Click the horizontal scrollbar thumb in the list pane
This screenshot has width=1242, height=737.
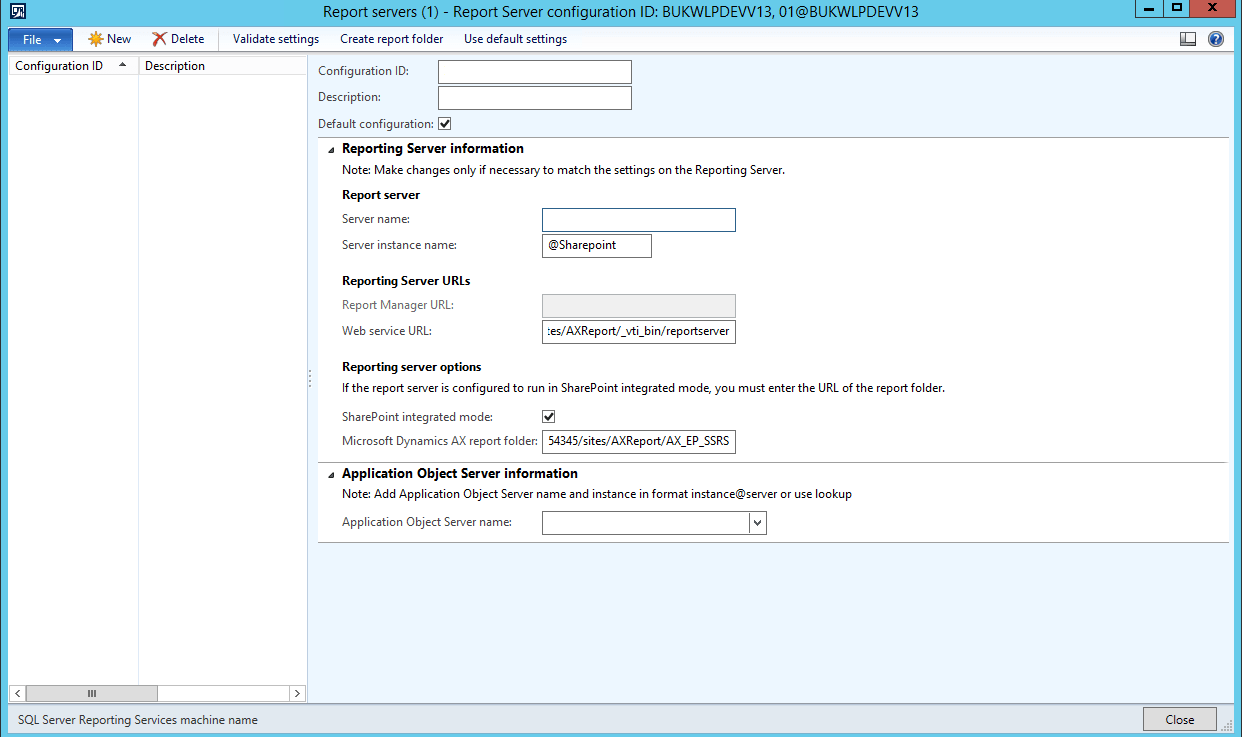coord(92,693)
